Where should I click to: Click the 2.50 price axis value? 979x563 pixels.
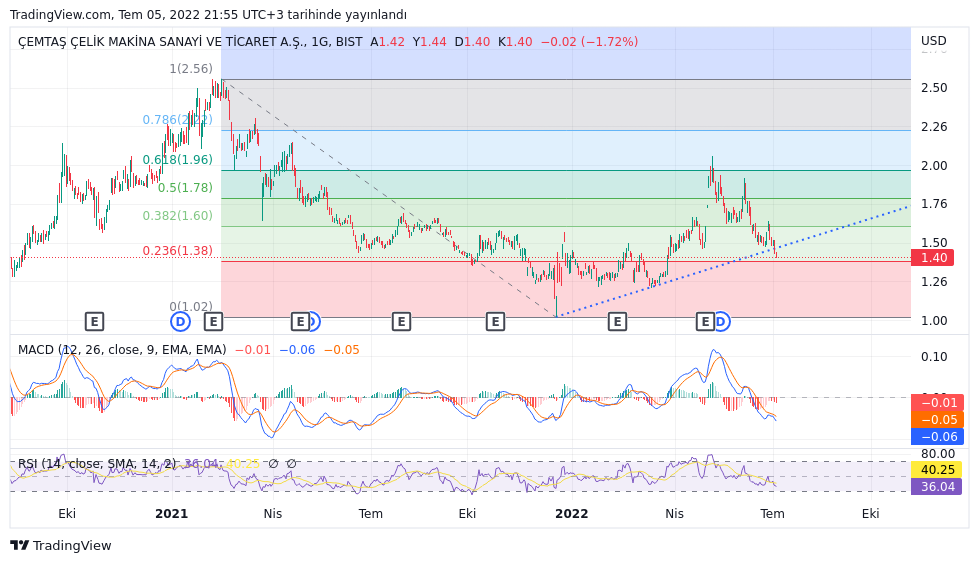tap(934, 88)
